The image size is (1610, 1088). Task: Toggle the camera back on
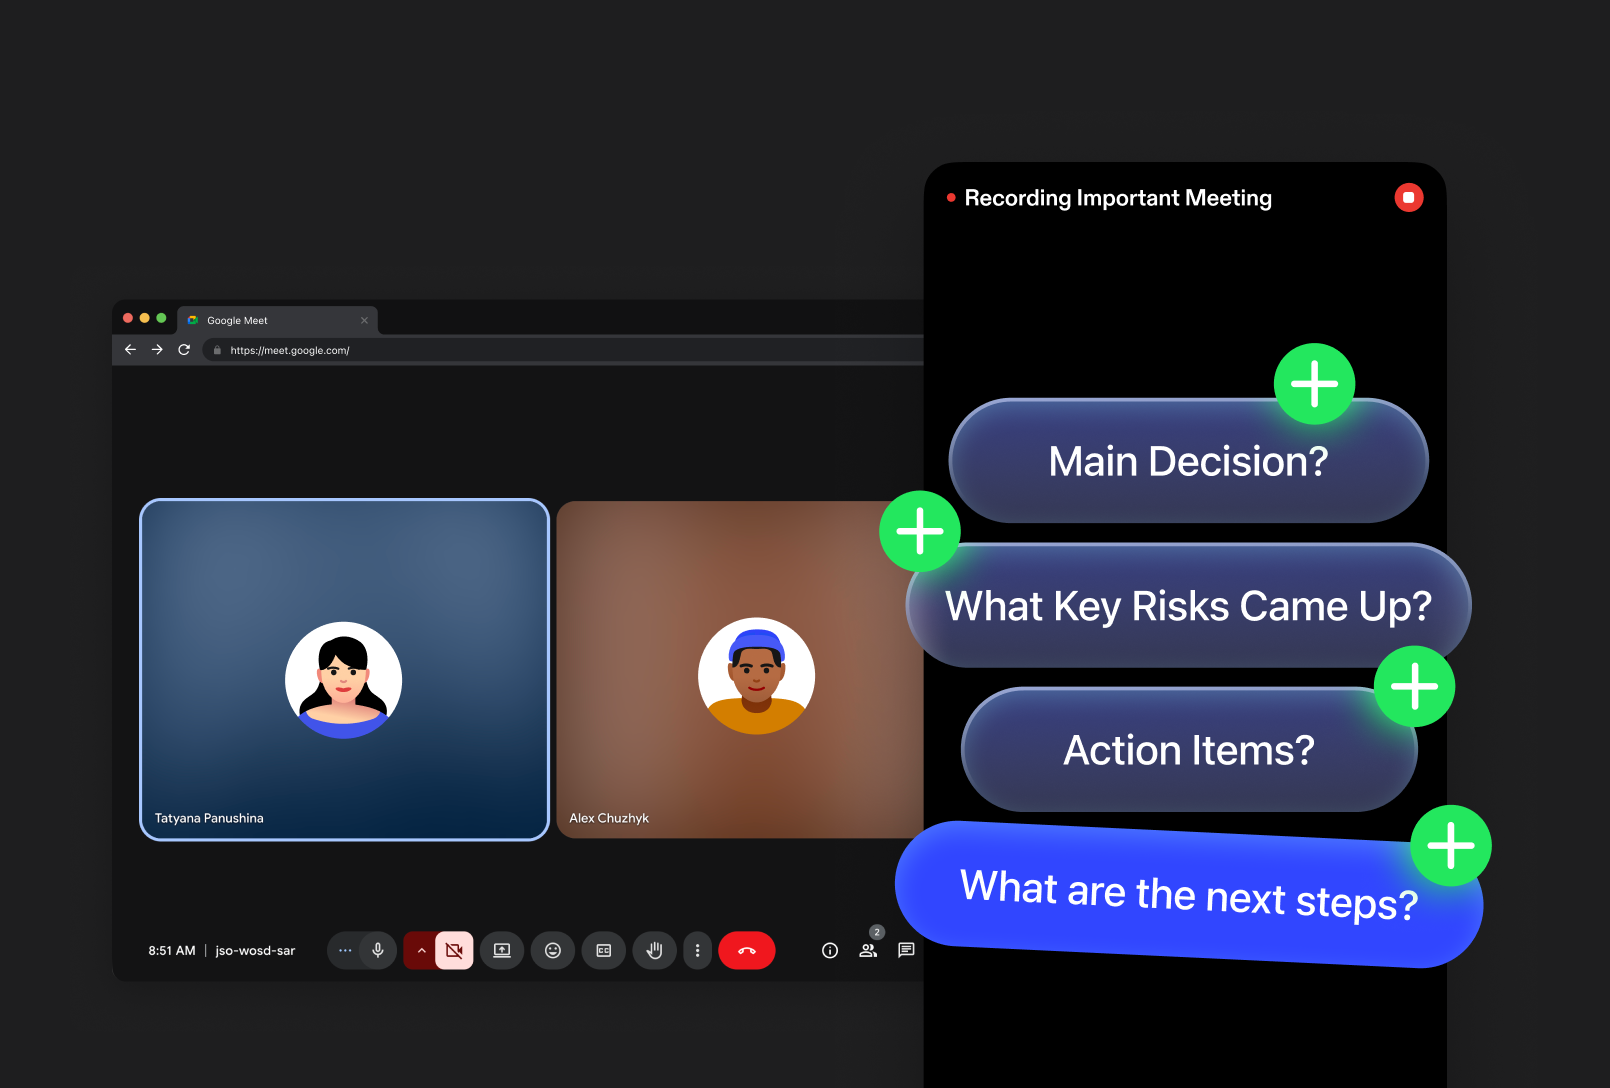point(454,950)
